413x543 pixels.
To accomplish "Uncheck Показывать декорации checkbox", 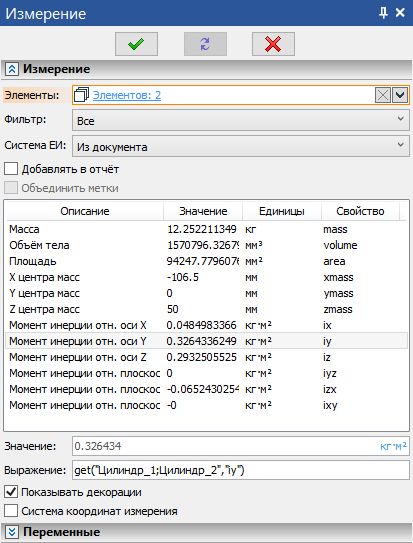I will point(11,492).
